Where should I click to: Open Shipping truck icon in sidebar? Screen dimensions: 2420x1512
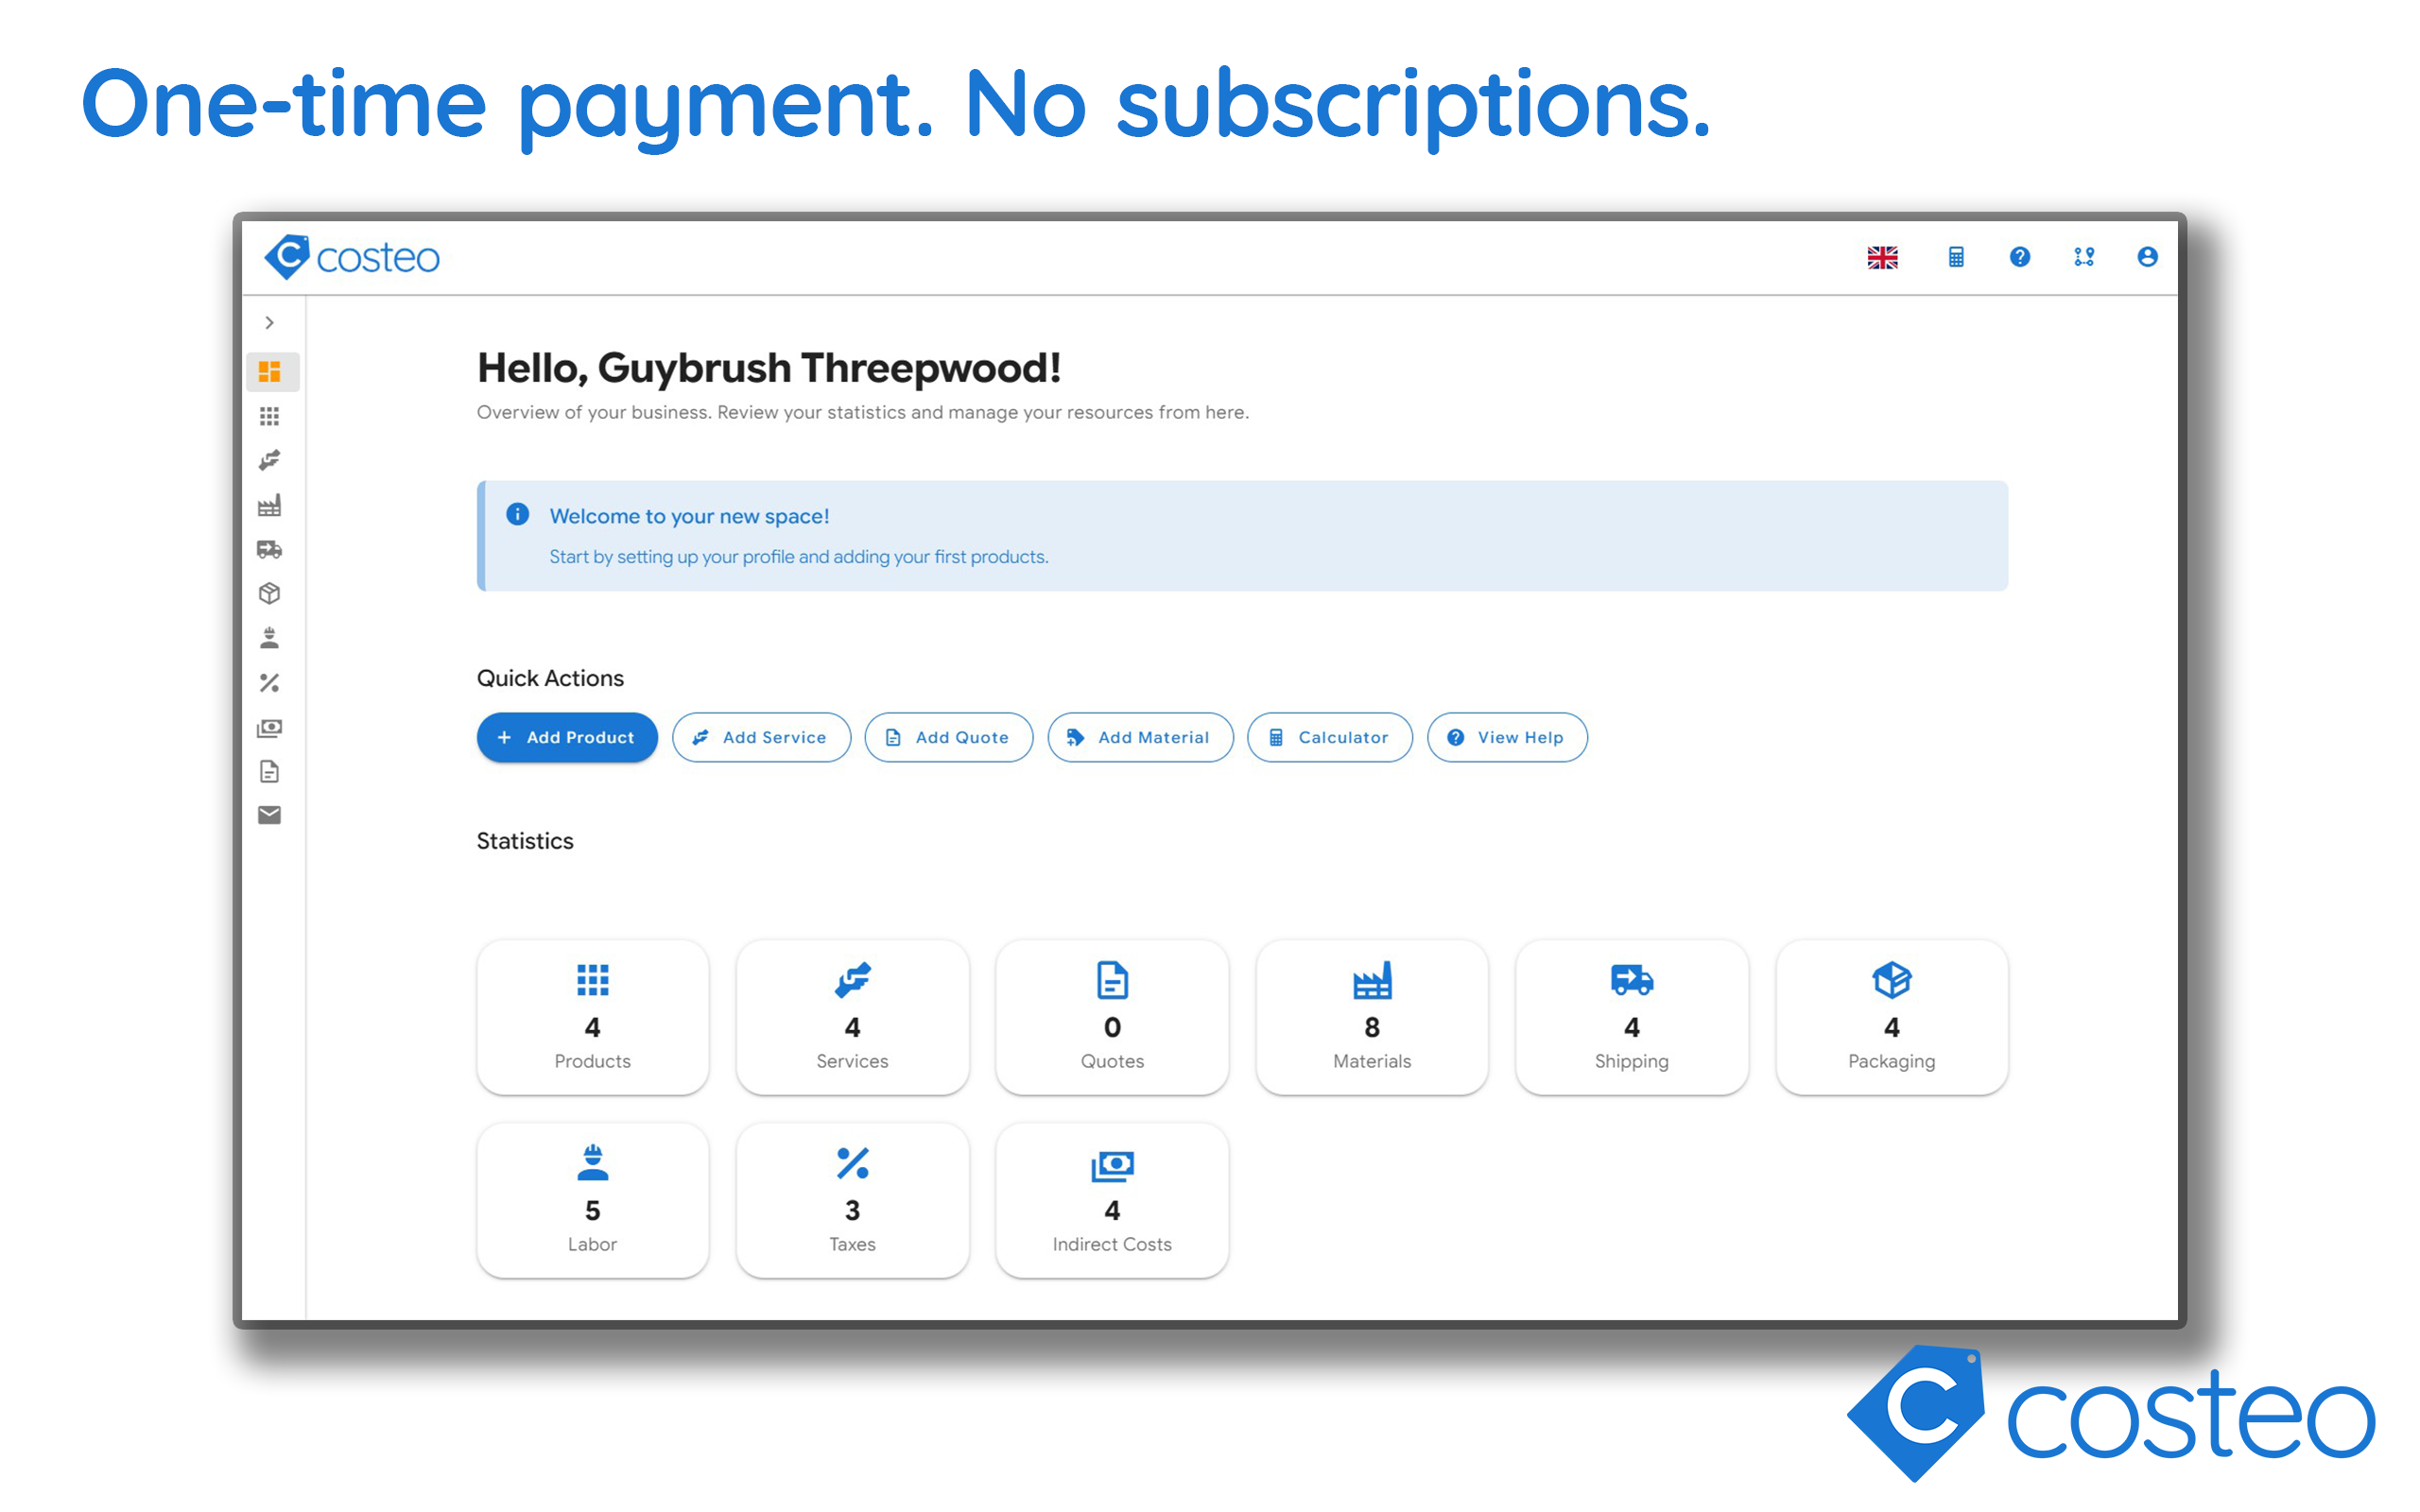click(x=269, y=549)
